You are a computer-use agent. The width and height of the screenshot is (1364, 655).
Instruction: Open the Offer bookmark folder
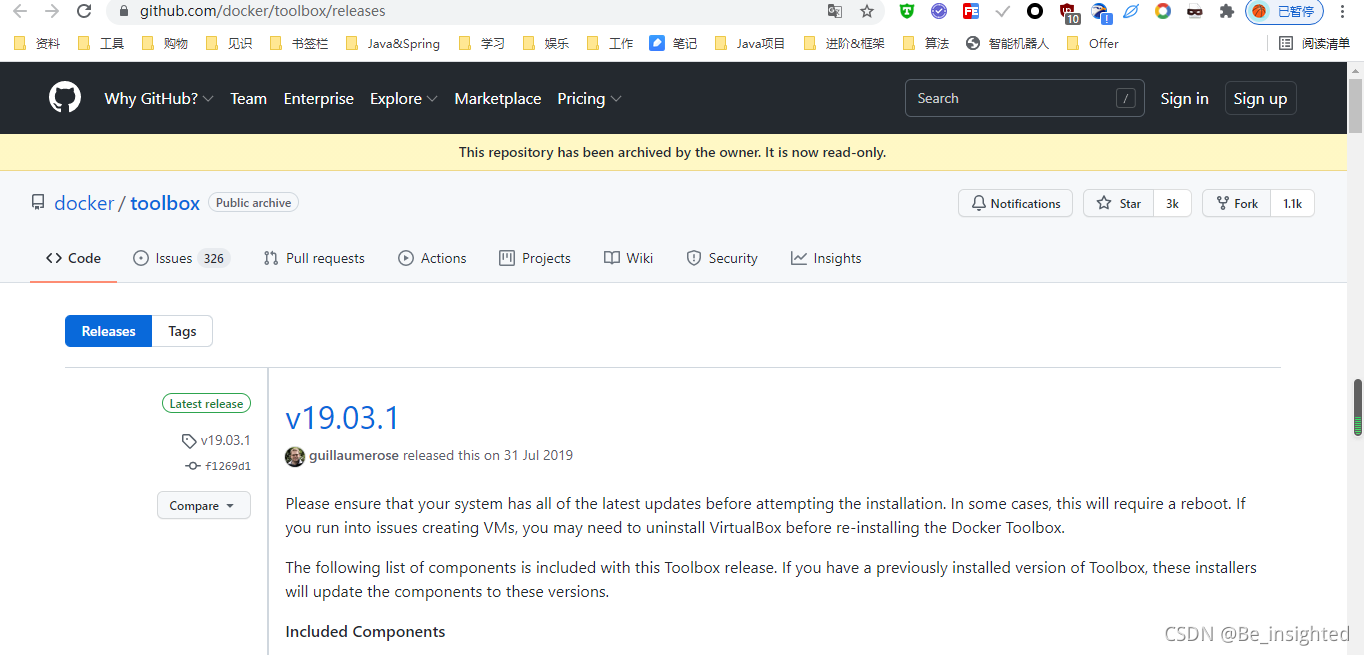pyautogui.click(x=1093, y=43)
